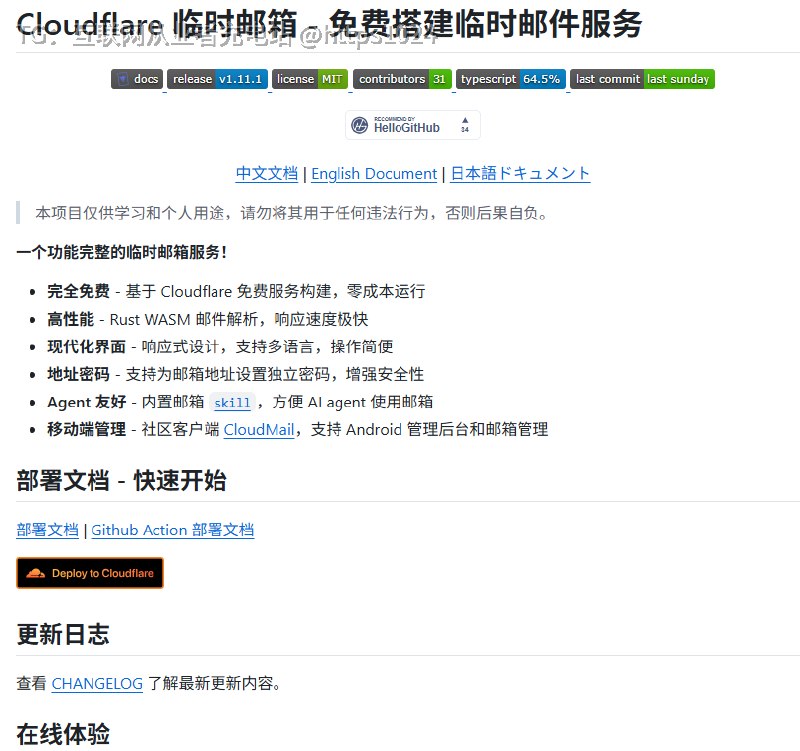Image resolution: width=800 pixels, height=751 pixels.
Task: Open the English Document link
Action: coord(374,173)
